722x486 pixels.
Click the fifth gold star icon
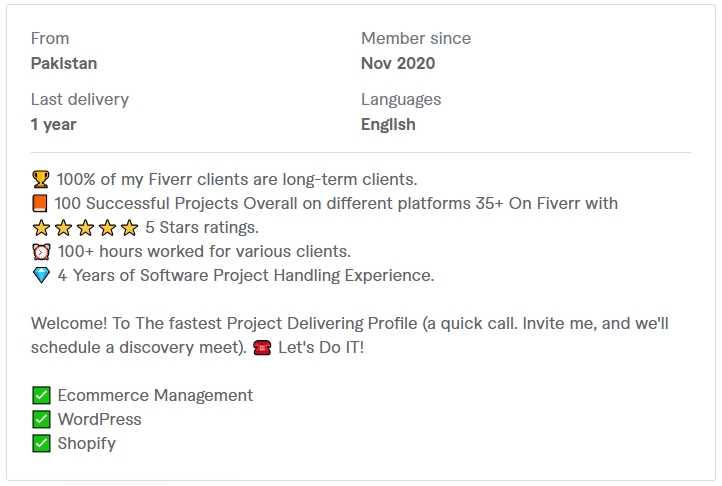click(x=129, y=228)
